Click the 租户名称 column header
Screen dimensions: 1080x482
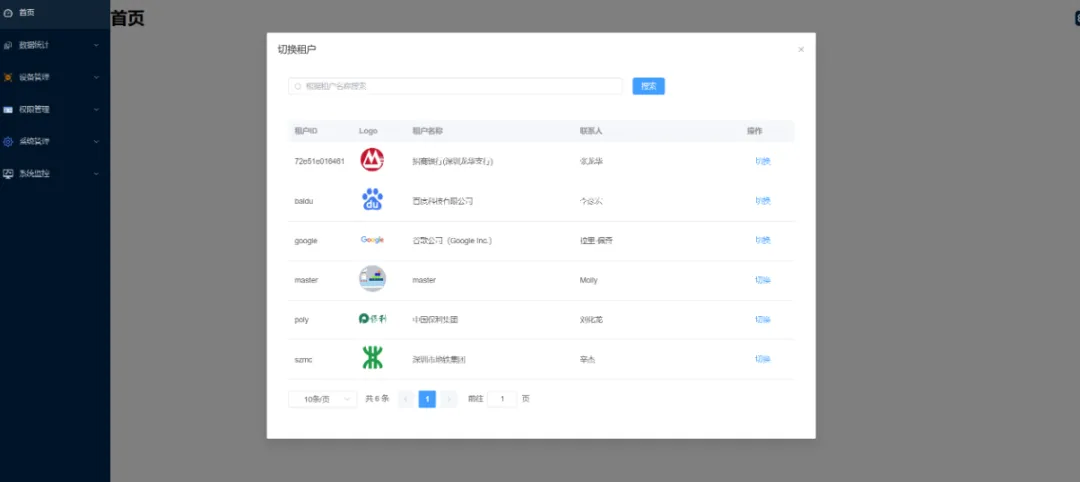427,131
